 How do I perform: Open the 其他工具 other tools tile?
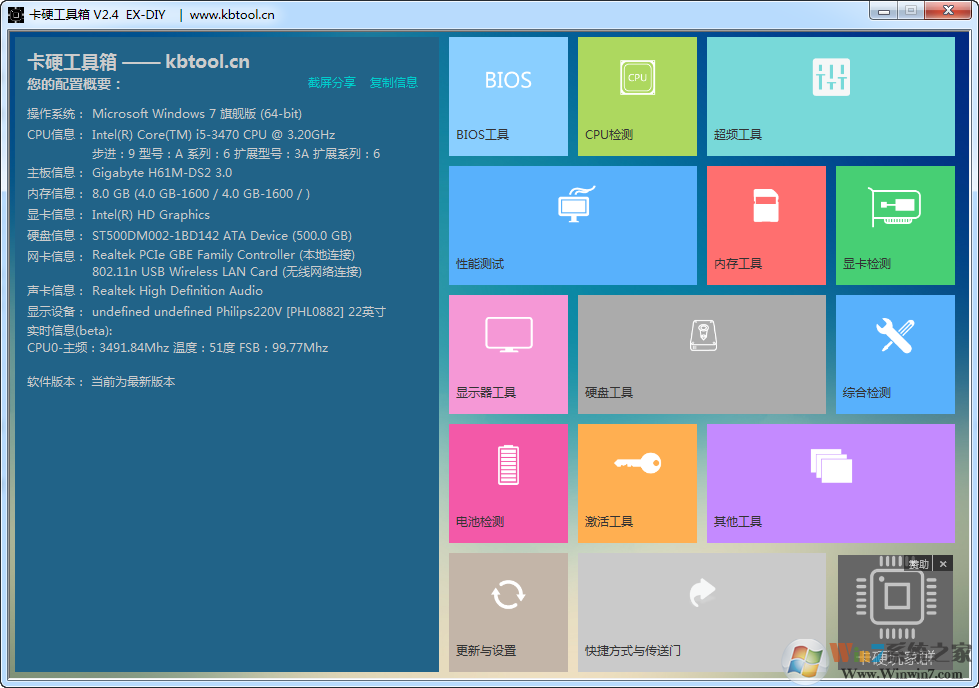coord(830,483)
